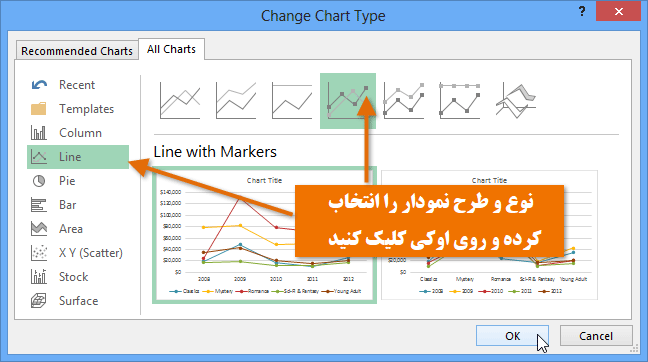The image size is (648, 362).
Task: Click the Templates folder icon
Action: pos(39,109)
